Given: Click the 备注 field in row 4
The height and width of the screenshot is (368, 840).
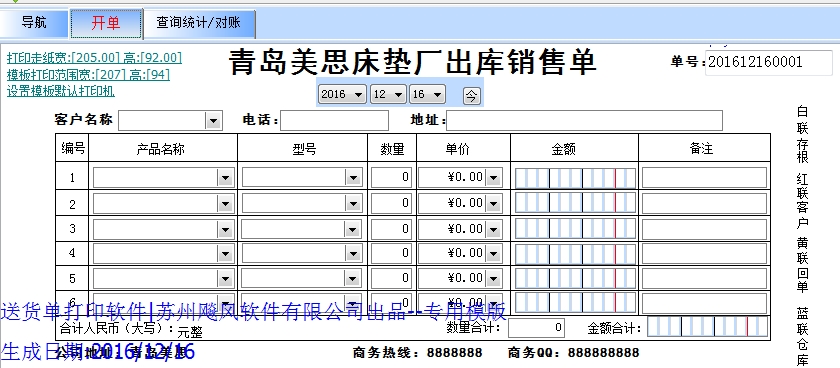Looking at the screenshot, I should coord(704,253).
